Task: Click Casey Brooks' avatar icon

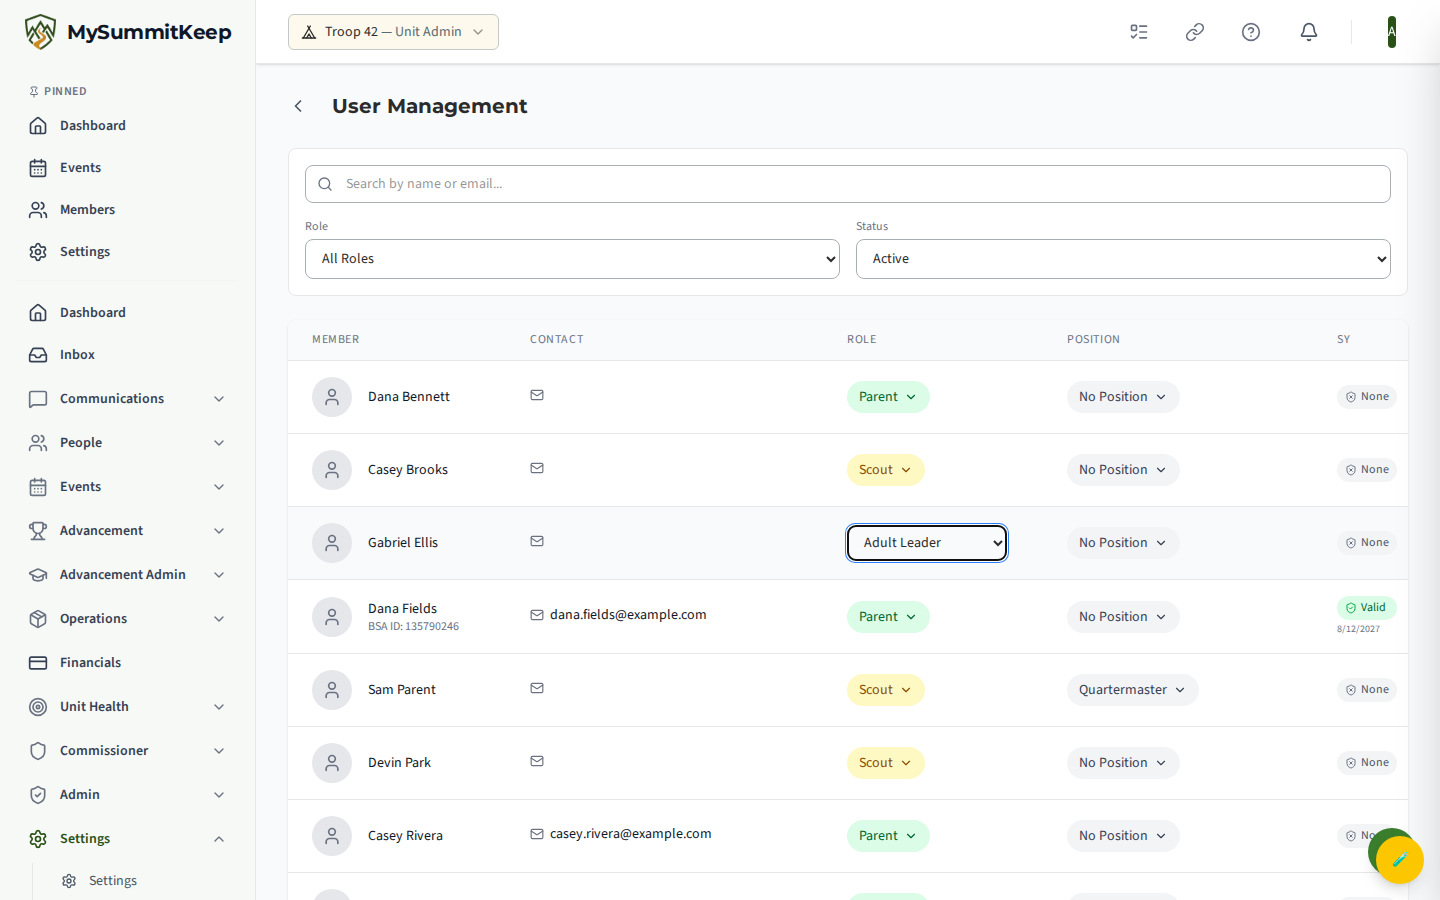Action: 332,470
